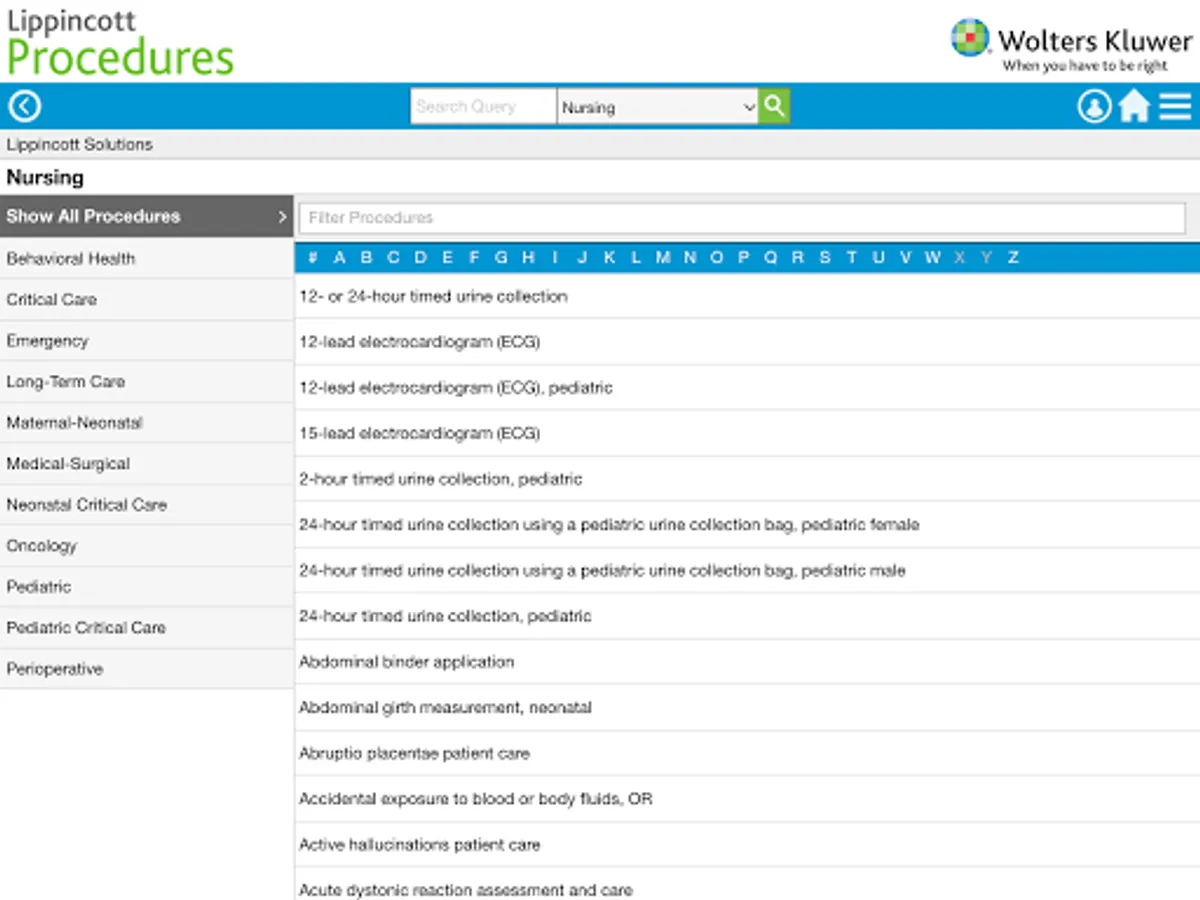Jump to letter E in index
Screen dimensions: 1200x900
(447, 257)
